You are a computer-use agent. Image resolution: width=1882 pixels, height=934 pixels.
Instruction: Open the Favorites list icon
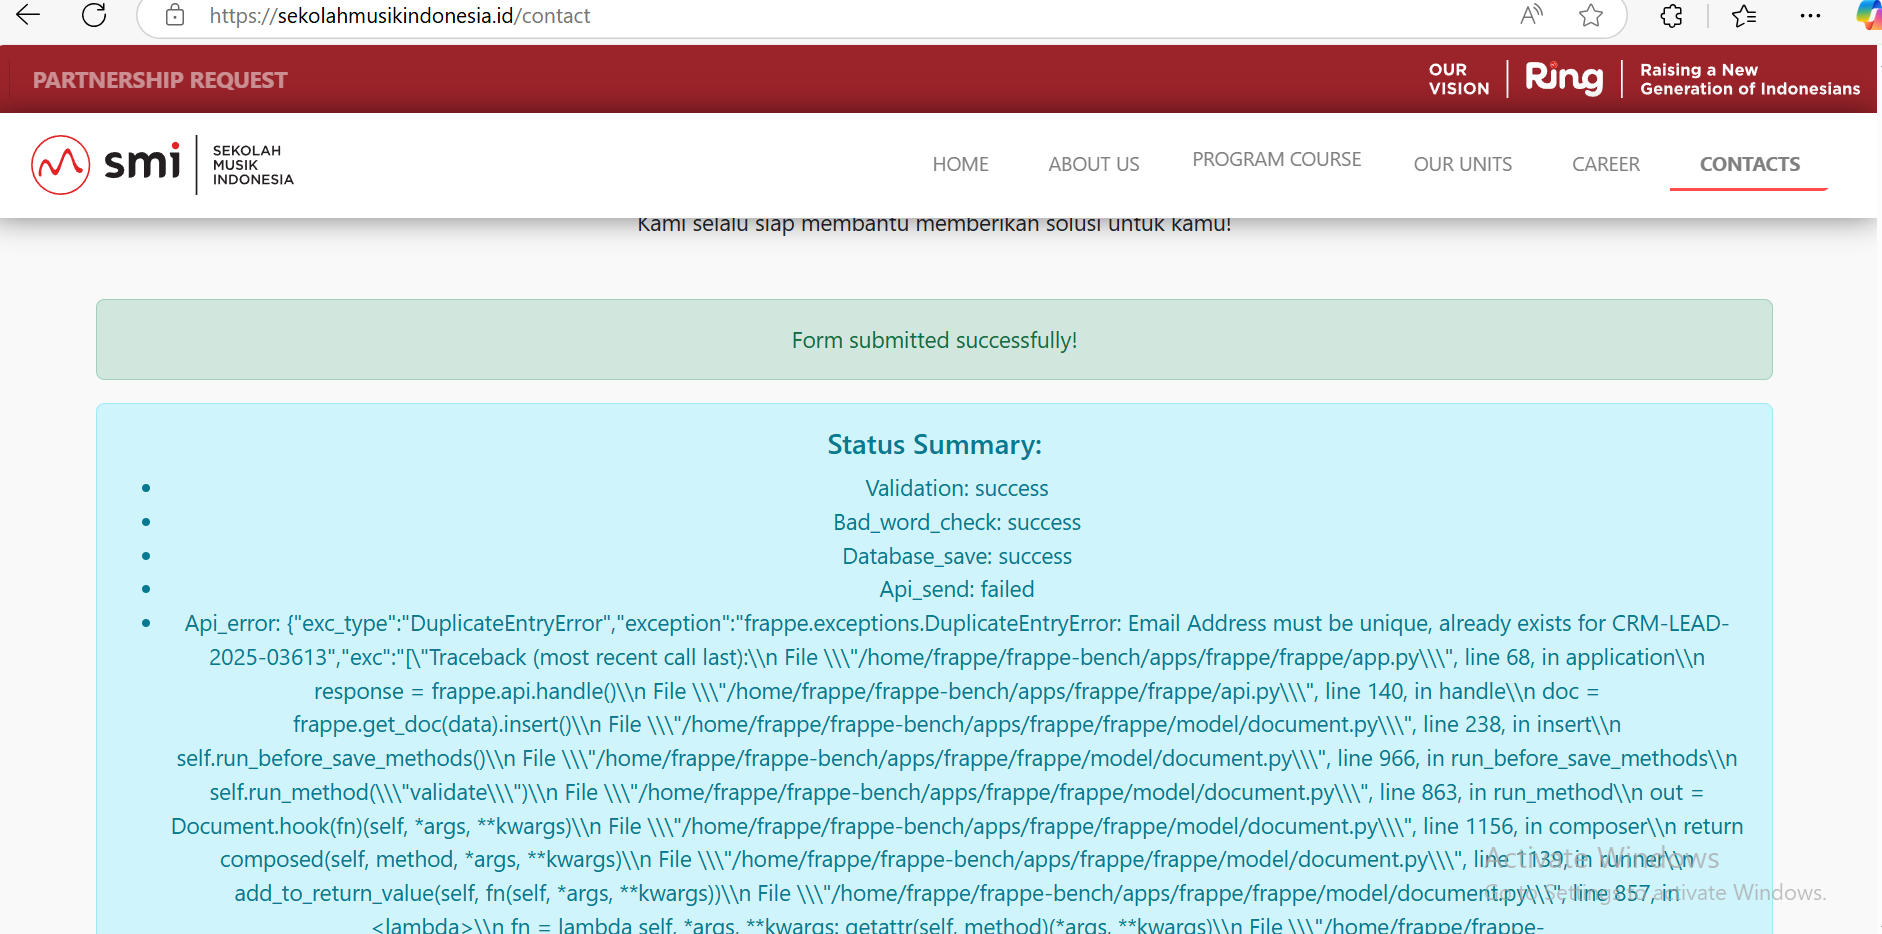tap(1744, 15)
